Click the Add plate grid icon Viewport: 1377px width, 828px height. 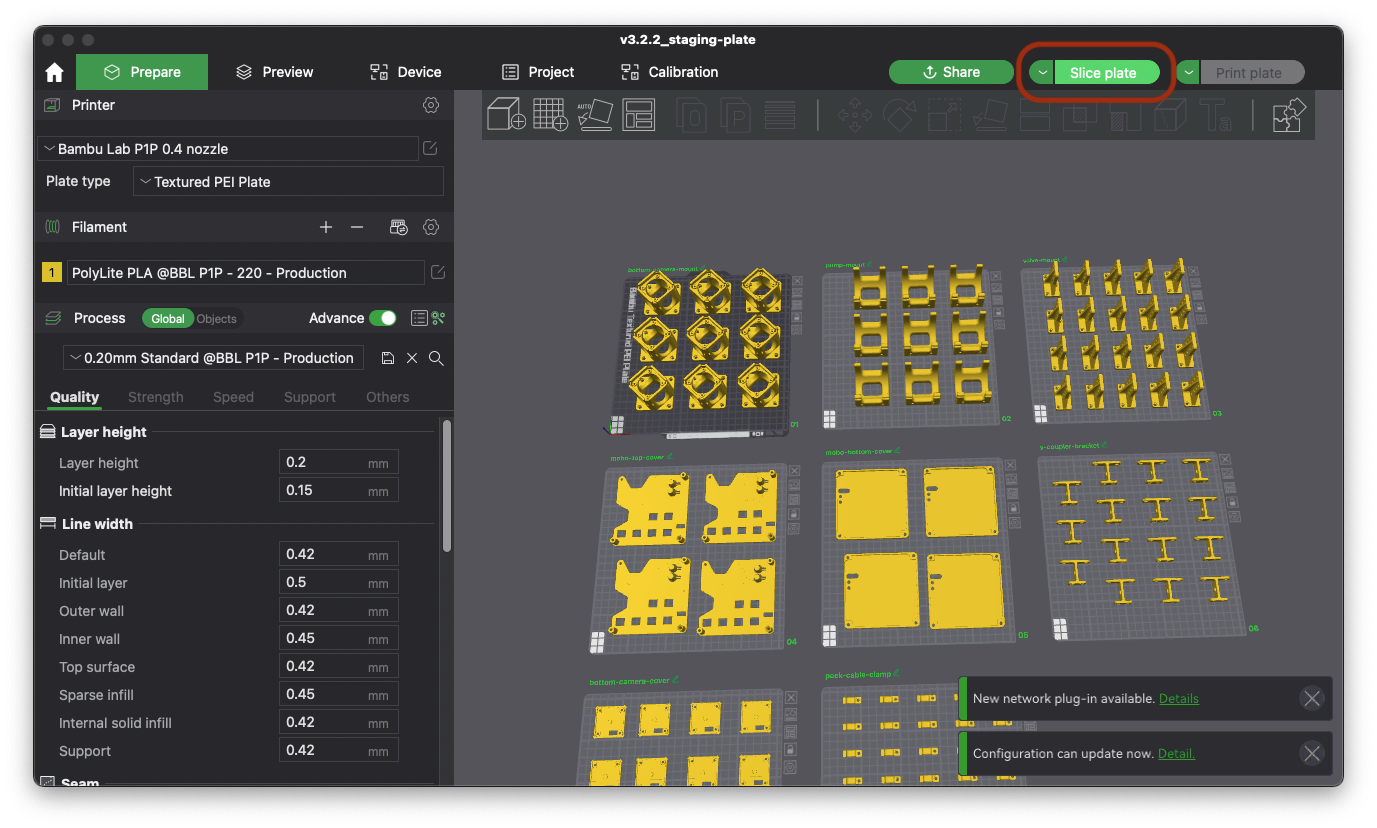tap(550, 114)
